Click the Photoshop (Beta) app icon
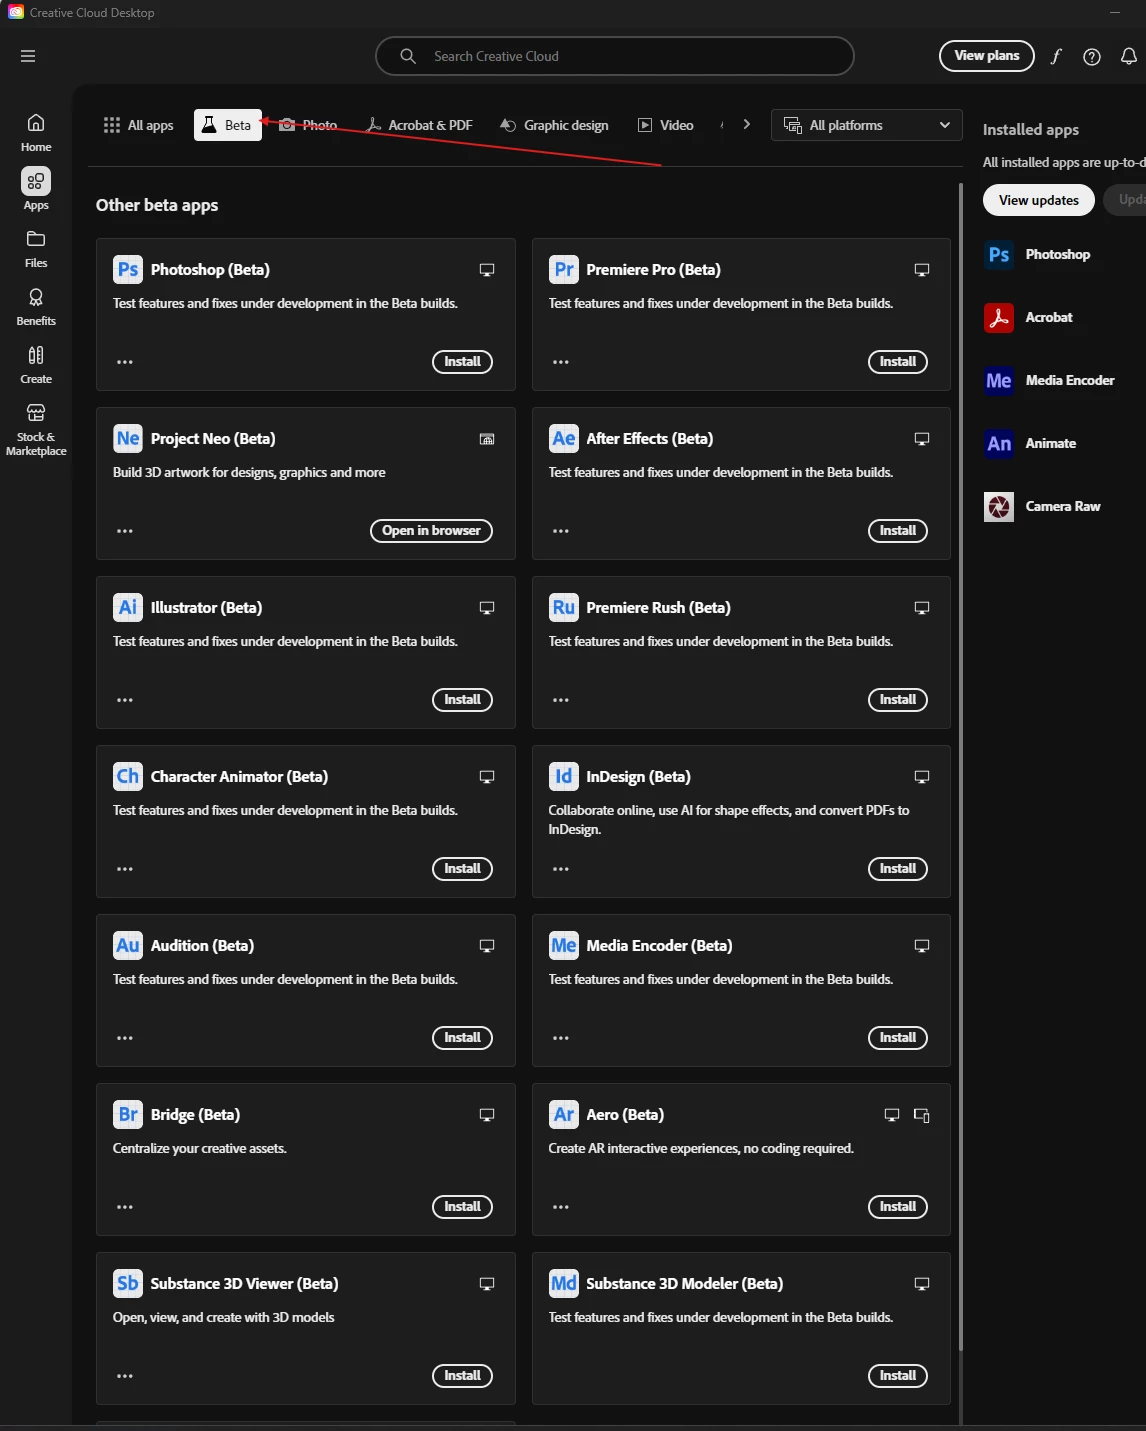Viewport: 1146px width, 1431px height. (128, 270)
